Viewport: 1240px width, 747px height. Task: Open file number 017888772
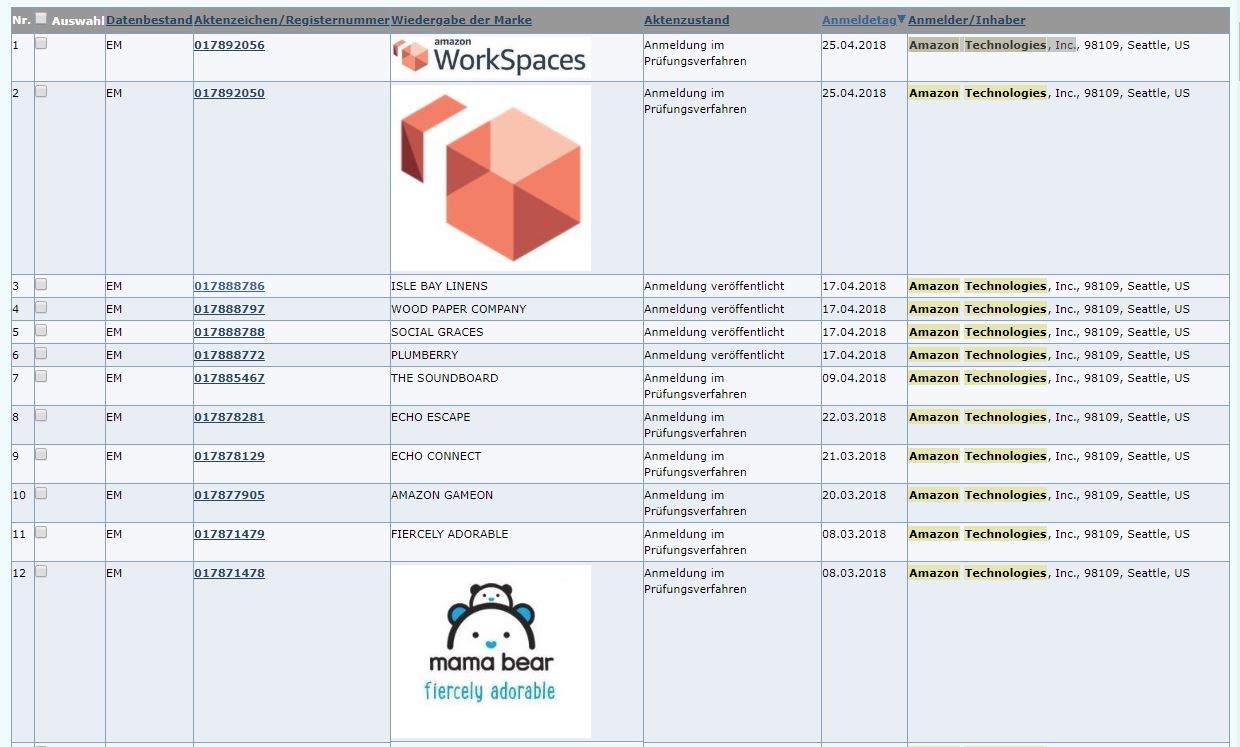tap(229, 355)
